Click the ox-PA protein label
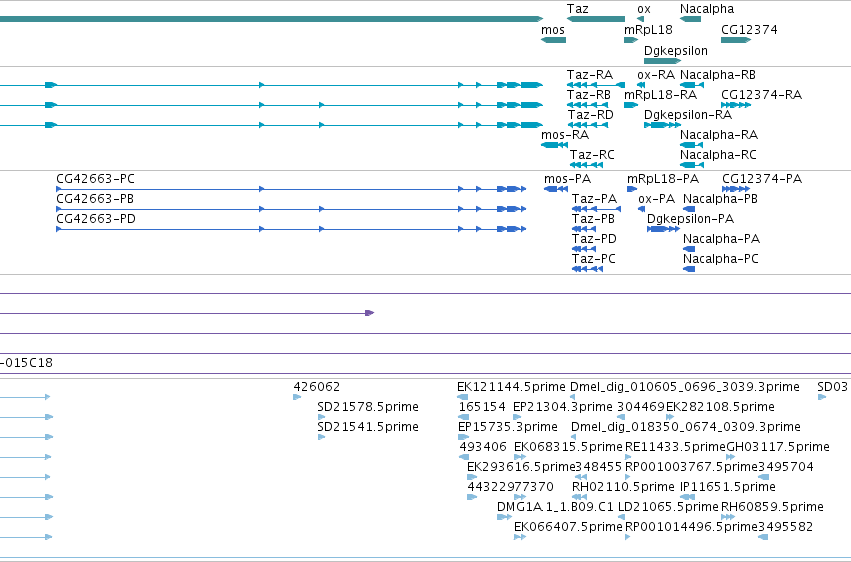The image size is (851, 562). coord(657,199)
